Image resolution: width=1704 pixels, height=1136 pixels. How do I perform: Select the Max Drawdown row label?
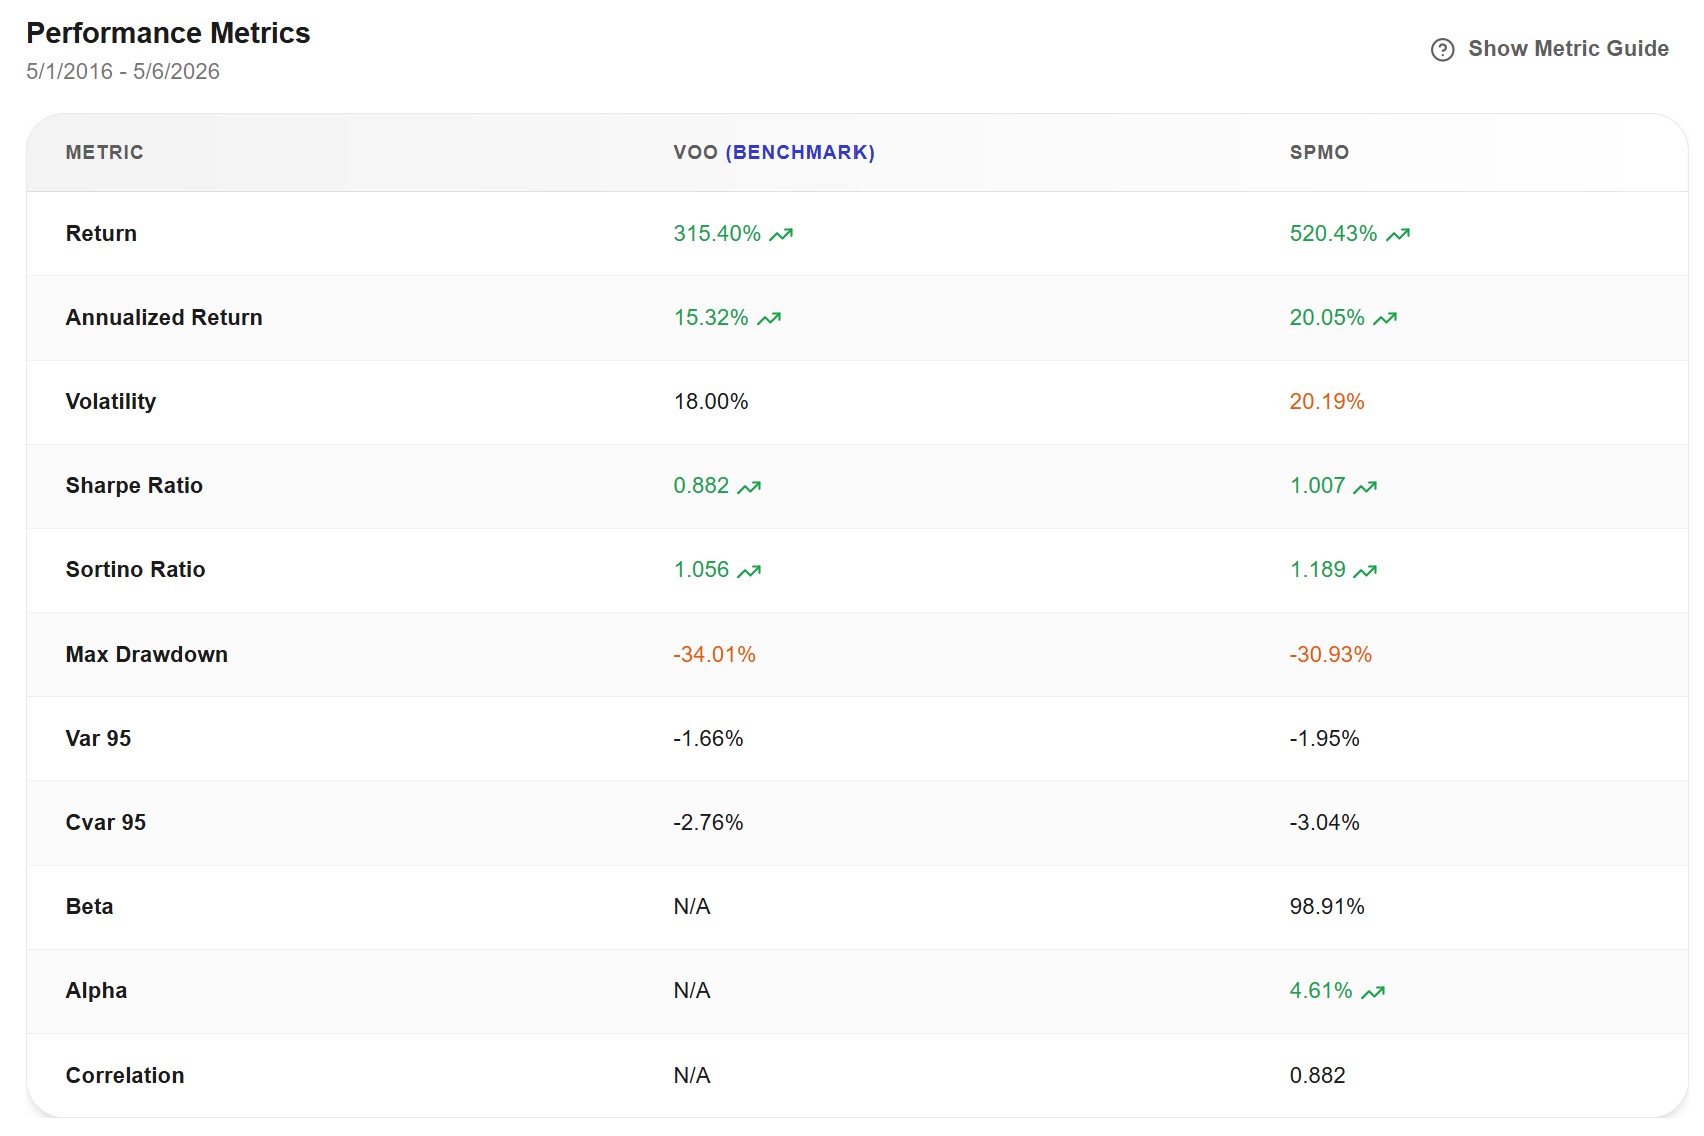pyautogui.click(x=147, y=654)
